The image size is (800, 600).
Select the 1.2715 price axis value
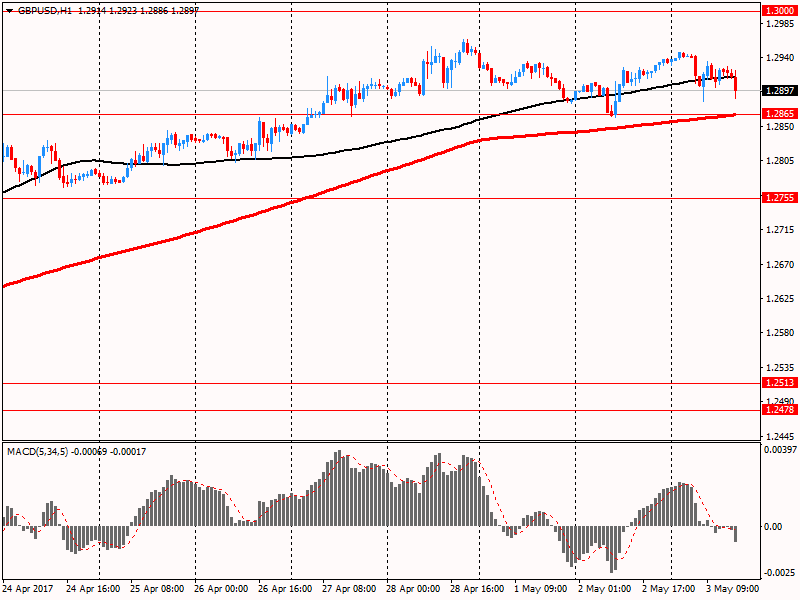[x=780, y=230]
